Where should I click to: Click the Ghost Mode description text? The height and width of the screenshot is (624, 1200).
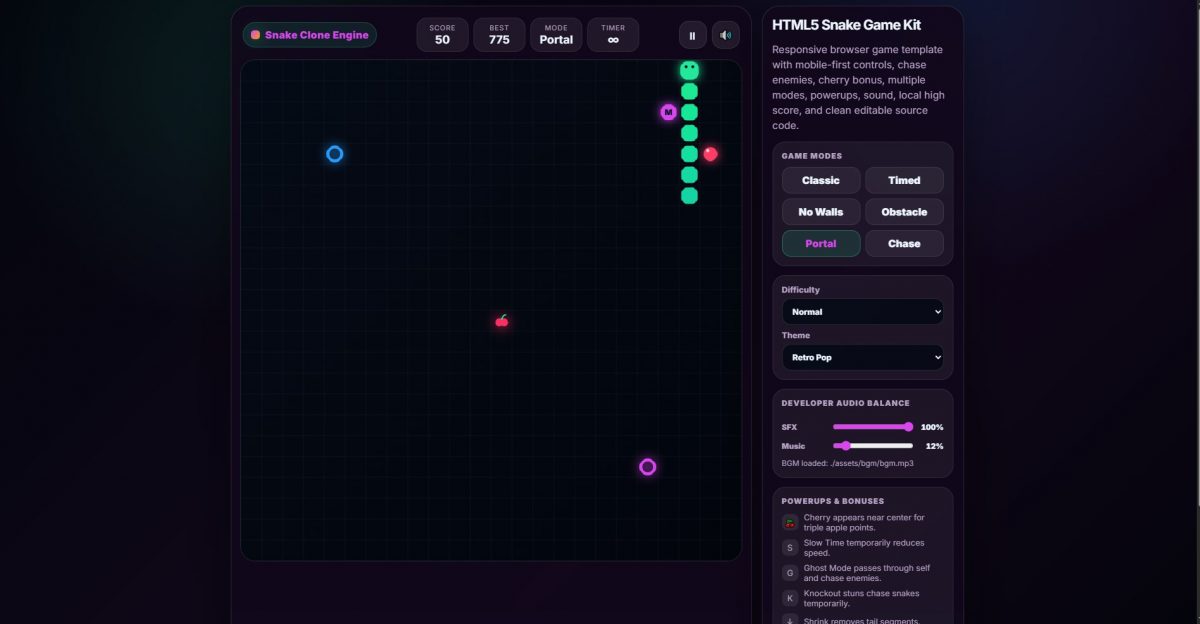pos(867,573)
